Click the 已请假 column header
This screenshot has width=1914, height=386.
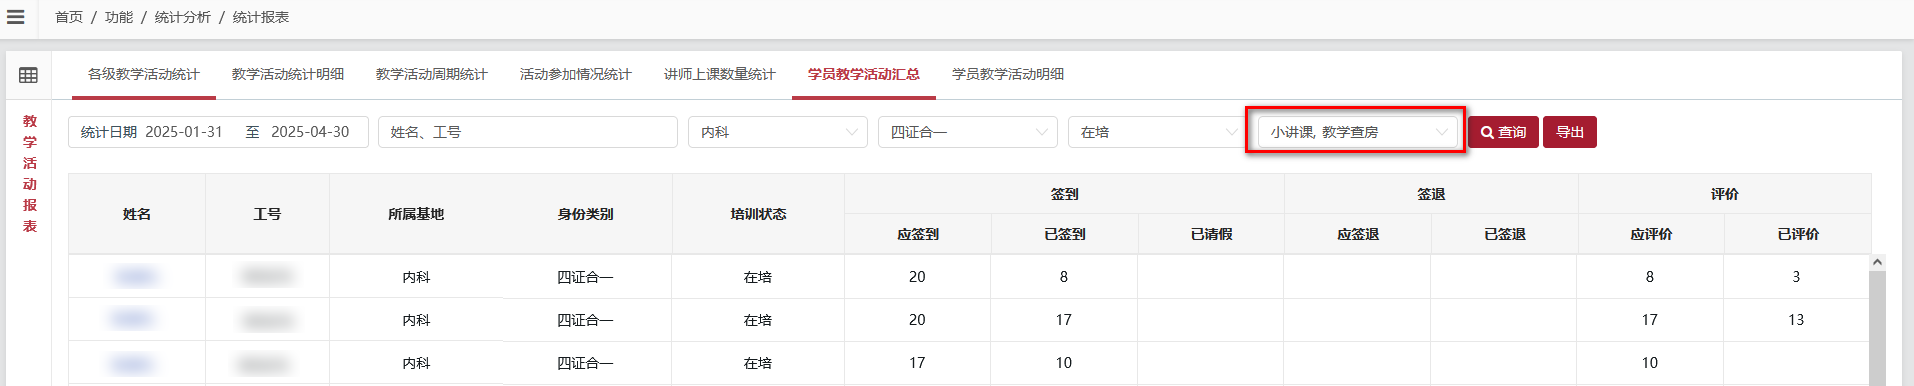tap(1211, 234)
